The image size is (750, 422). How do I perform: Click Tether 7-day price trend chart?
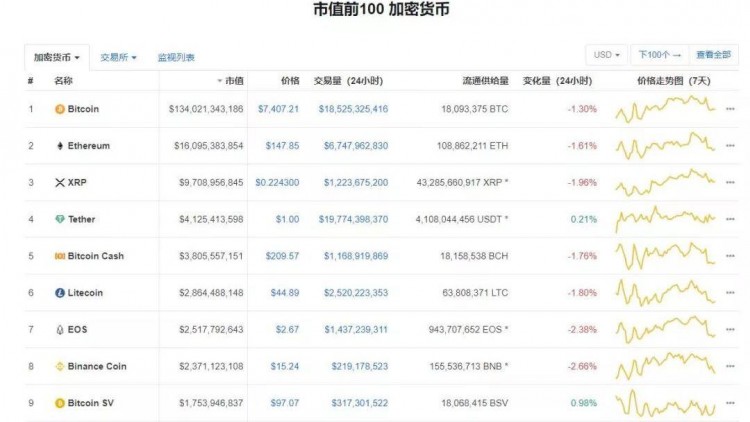click(x=665, y=219)
